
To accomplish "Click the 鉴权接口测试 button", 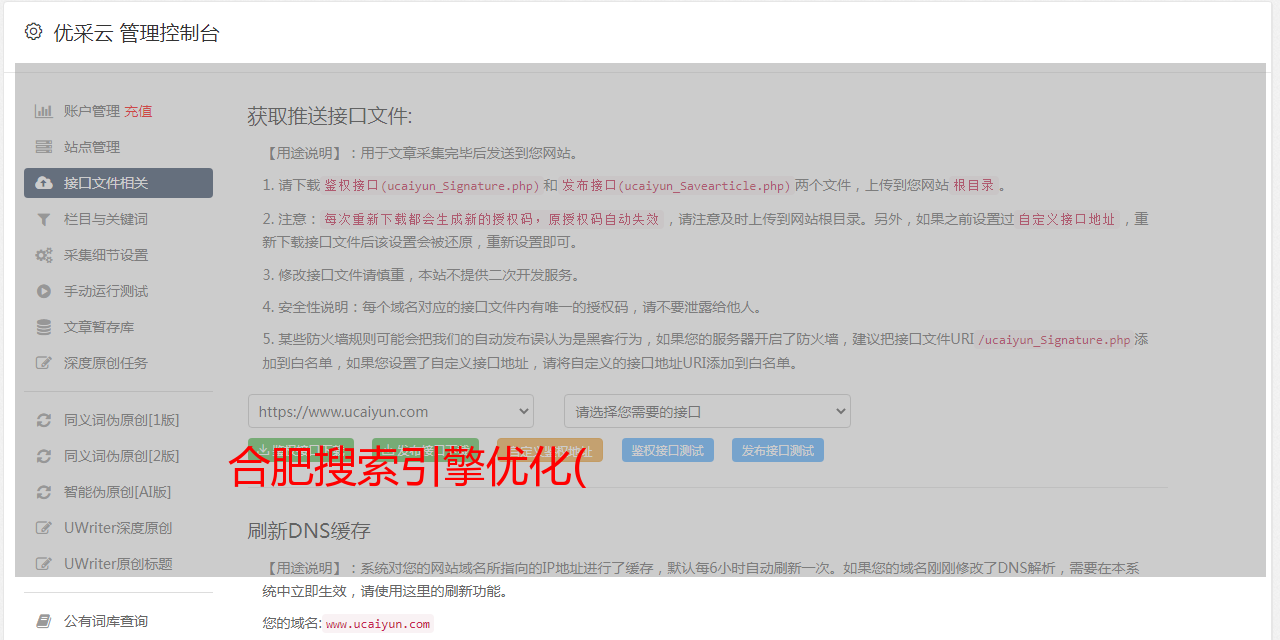I will point(667,450).
